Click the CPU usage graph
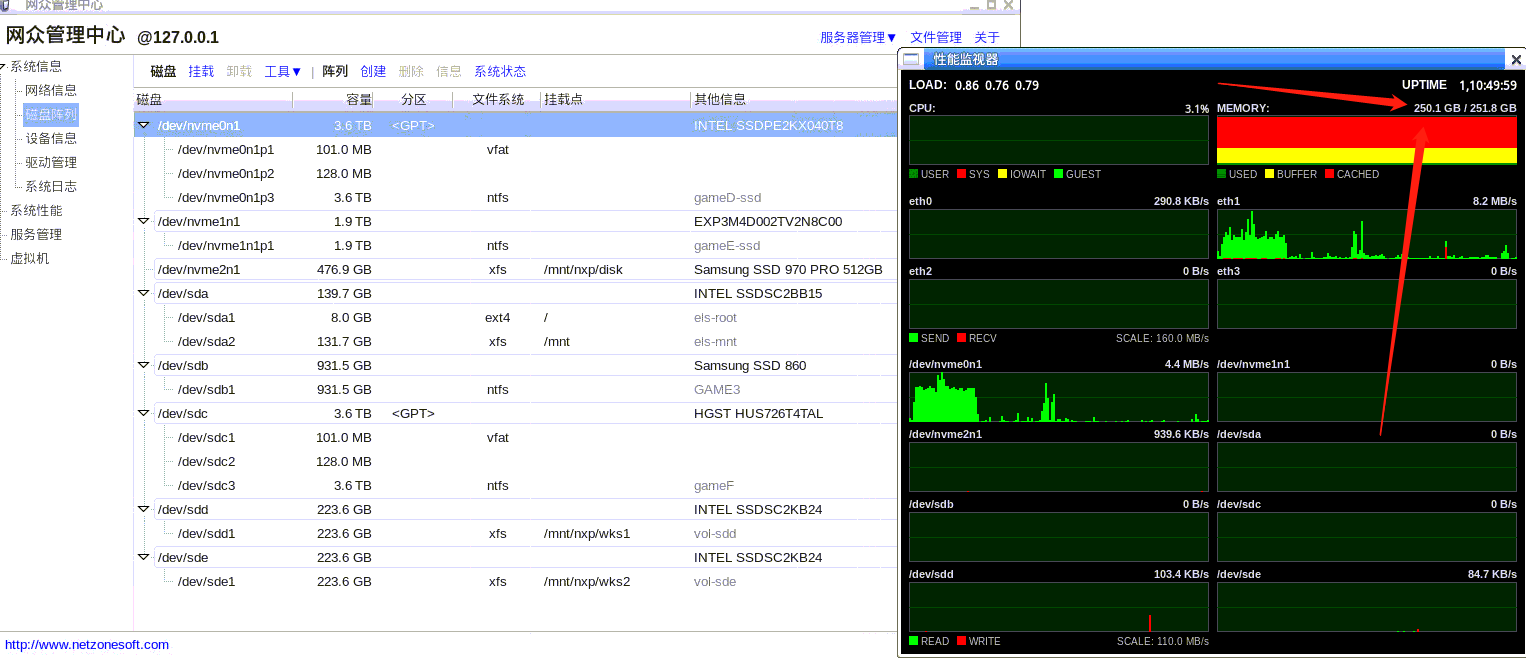 pyautogui.click(x=1059, y=140)
